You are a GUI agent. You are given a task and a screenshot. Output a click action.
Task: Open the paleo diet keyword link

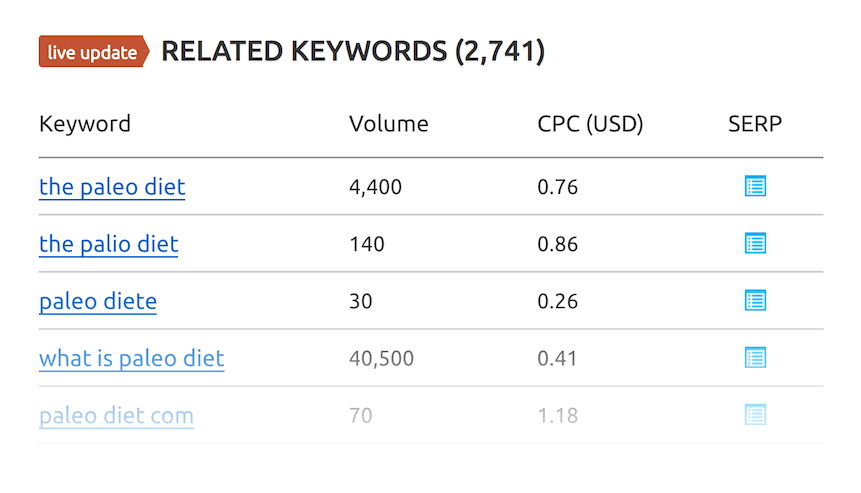click(x=112, y=187)
